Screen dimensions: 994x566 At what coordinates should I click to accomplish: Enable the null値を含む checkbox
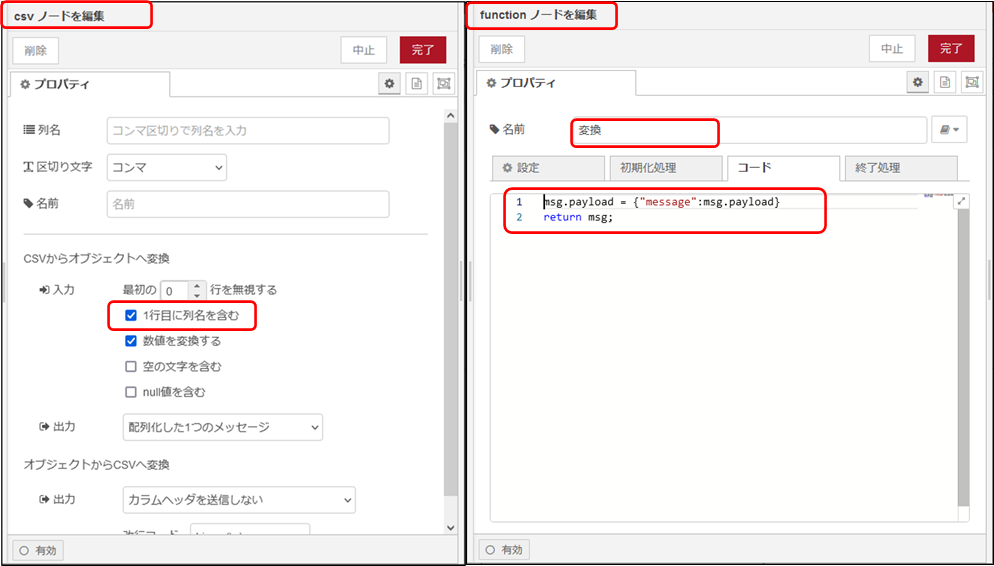[131, 392]
